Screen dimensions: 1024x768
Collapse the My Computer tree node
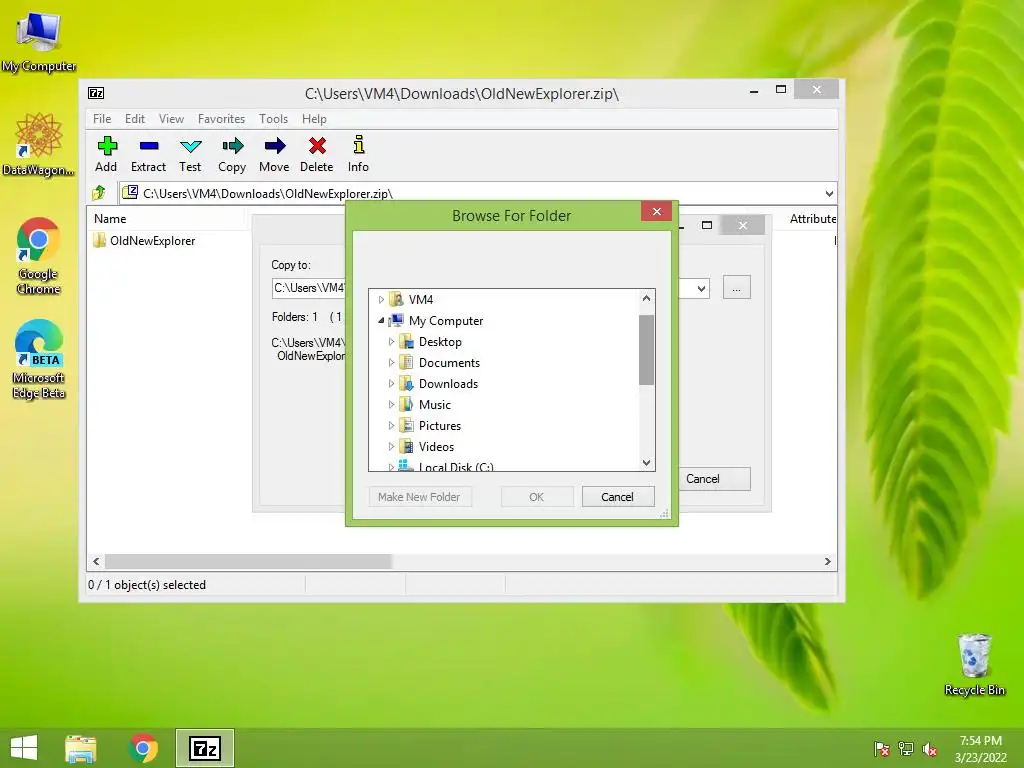pos(381,321)
